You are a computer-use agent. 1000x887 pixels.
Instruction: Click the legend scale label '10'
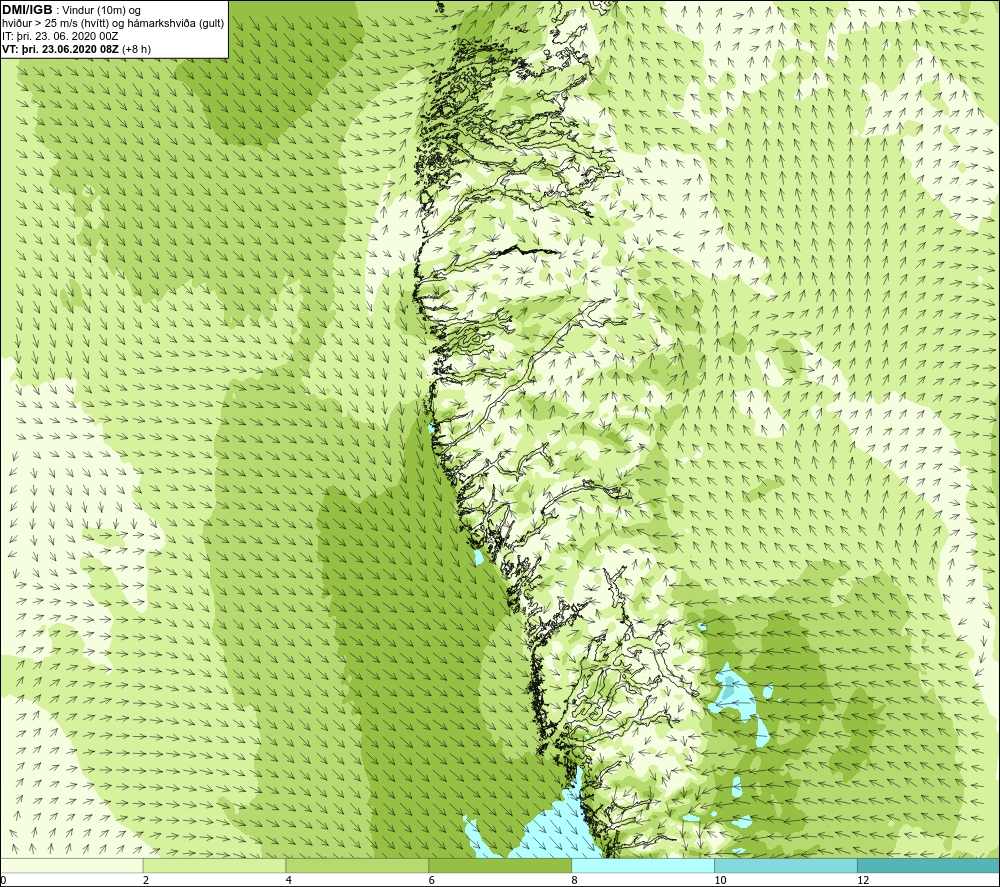point(720,880)
